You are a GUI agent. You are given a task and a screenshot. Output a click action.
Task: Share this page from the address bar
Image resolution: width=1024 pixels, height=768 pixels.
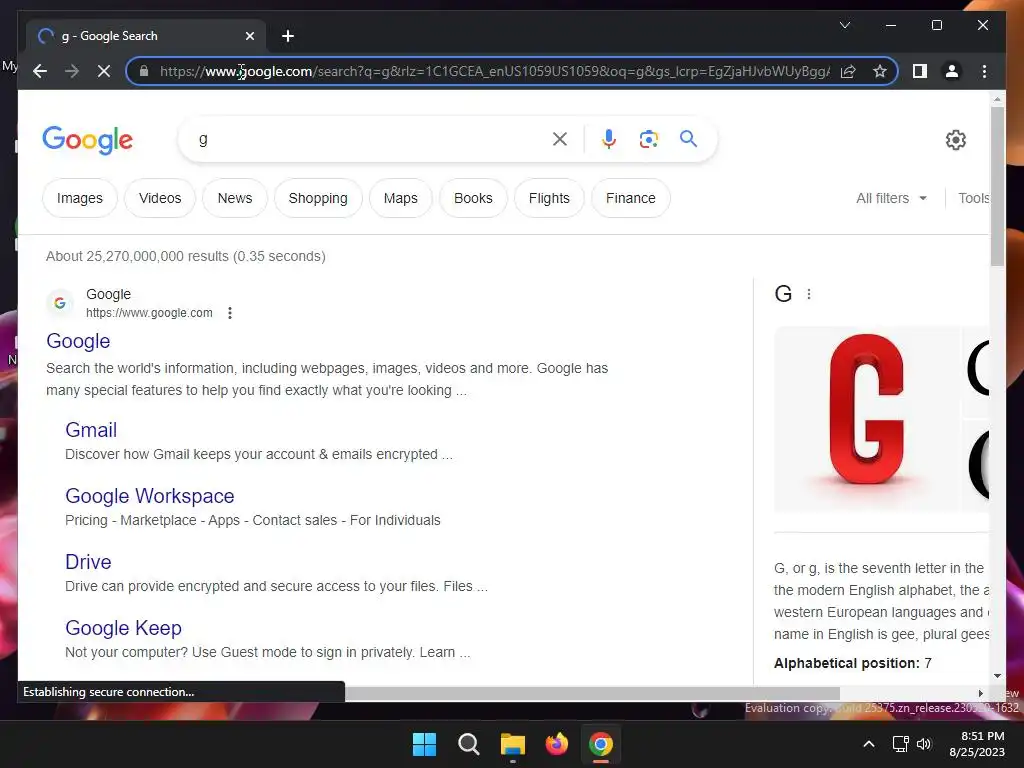tap(848, 71)
